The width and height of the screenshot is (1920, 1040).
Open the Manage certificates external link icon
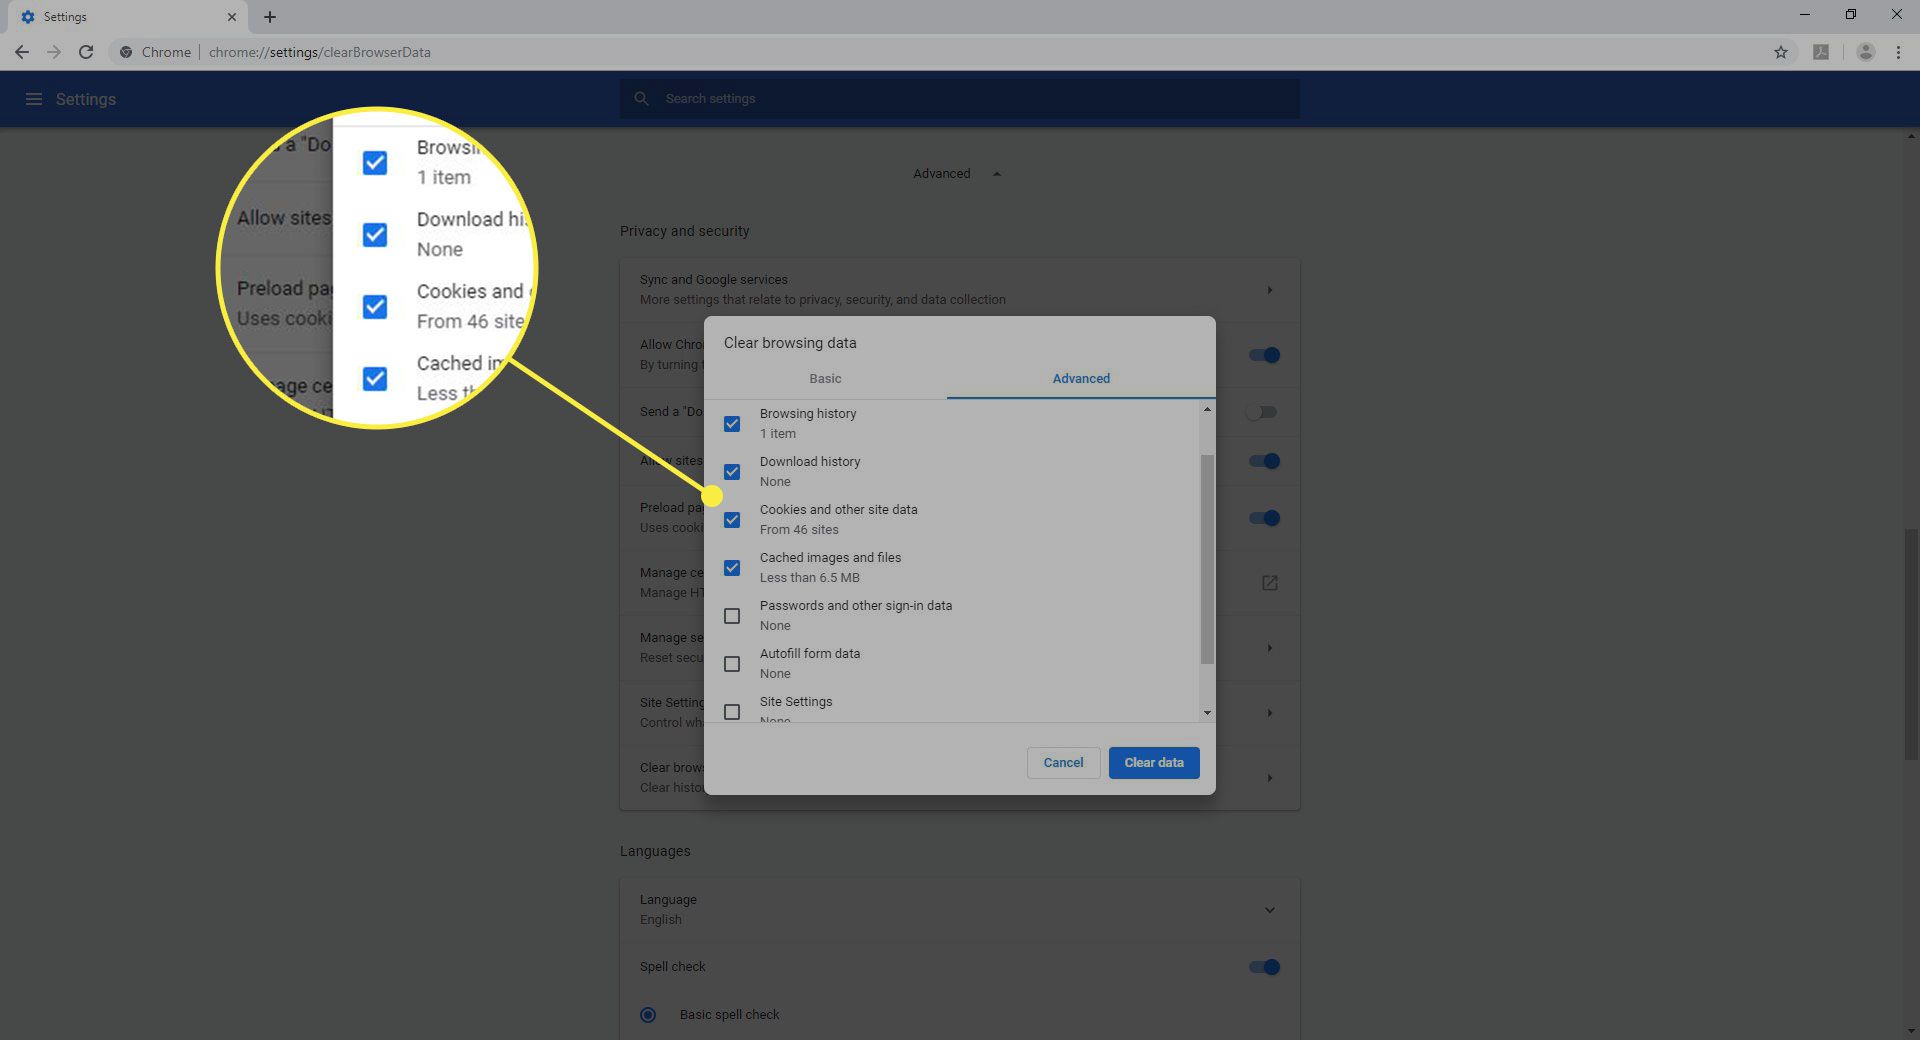[1269, 583]
